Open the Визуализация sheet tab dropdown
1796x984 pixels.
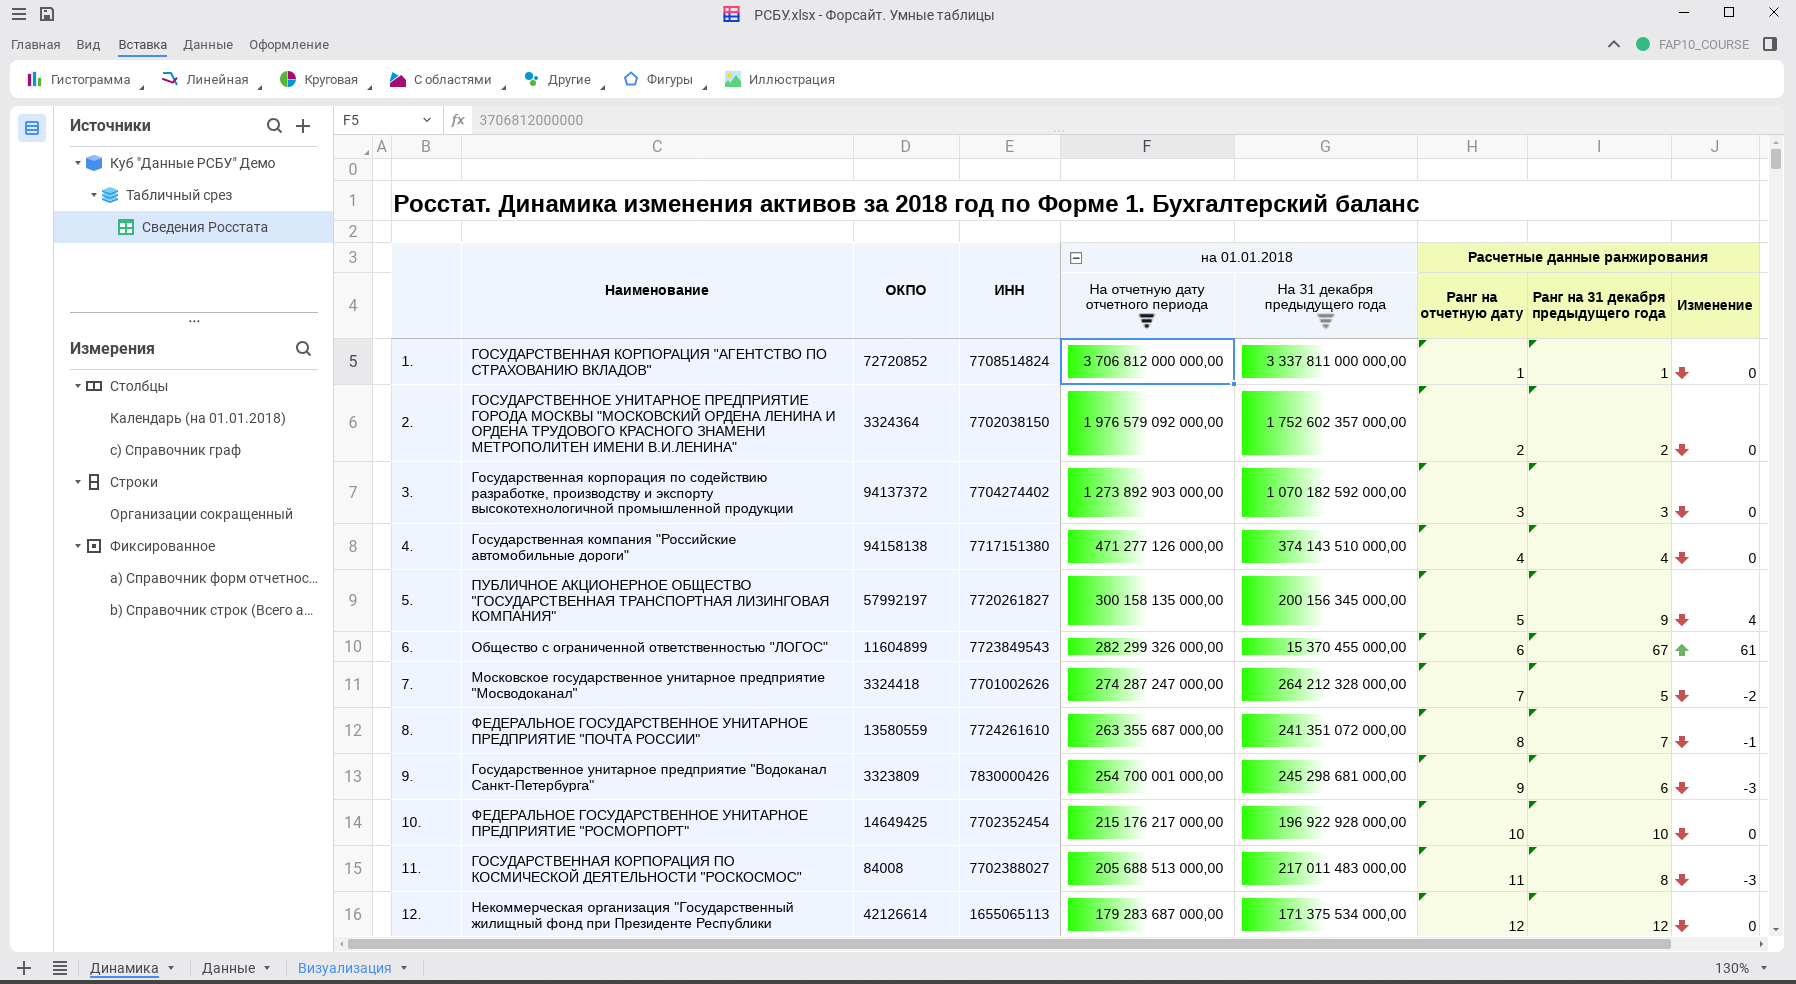404,968
